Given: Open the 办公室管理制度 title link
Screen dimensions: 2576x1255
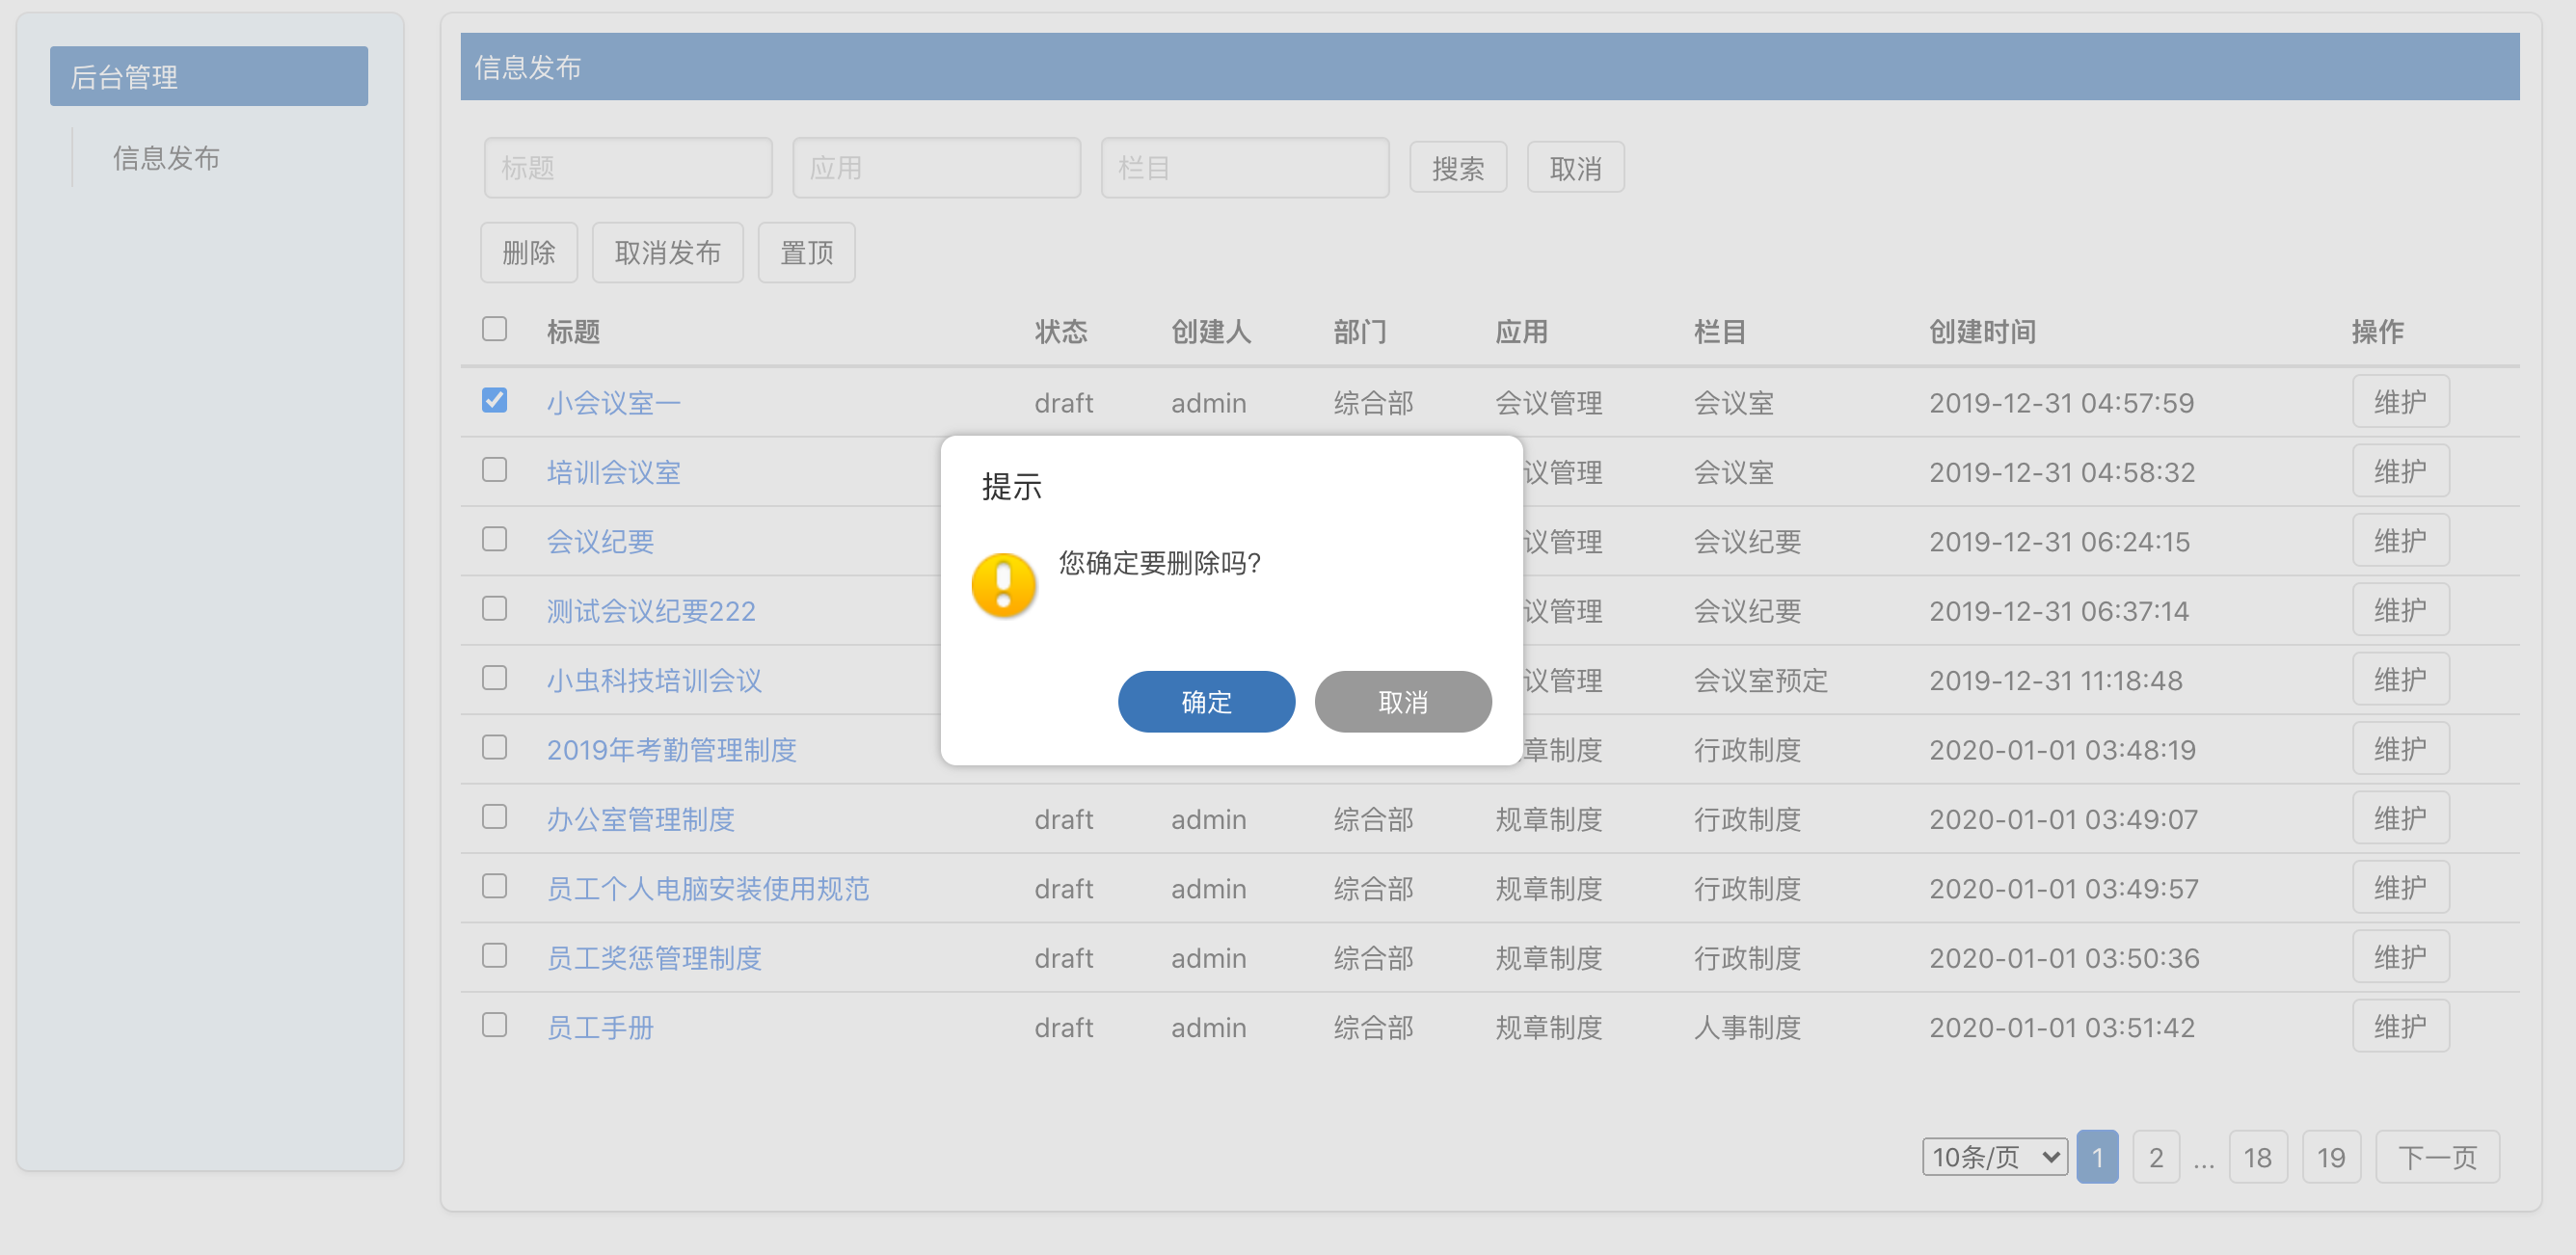Looking at the screenshot, I should pyautogui.click(x=640, y=820).
